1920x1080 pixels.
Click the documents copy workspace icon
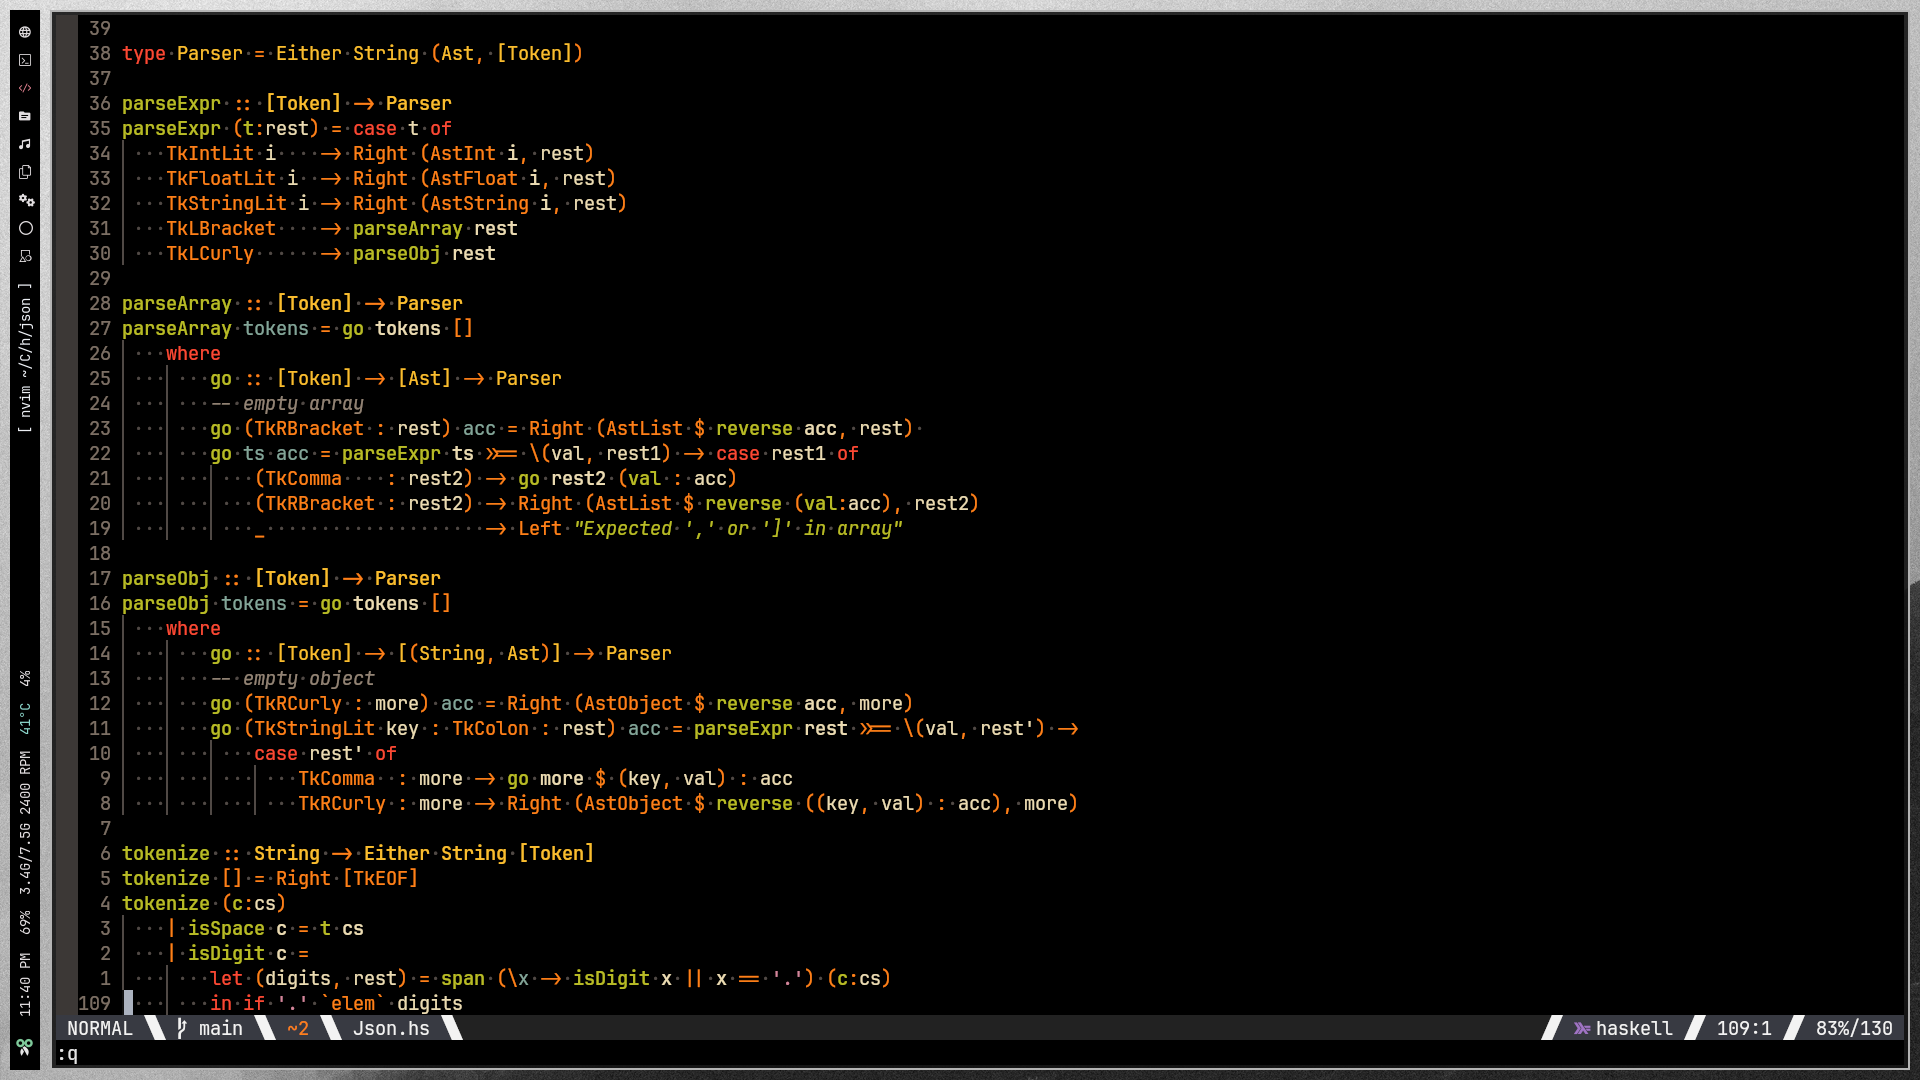pyautogui.click(x=25, y=172)
